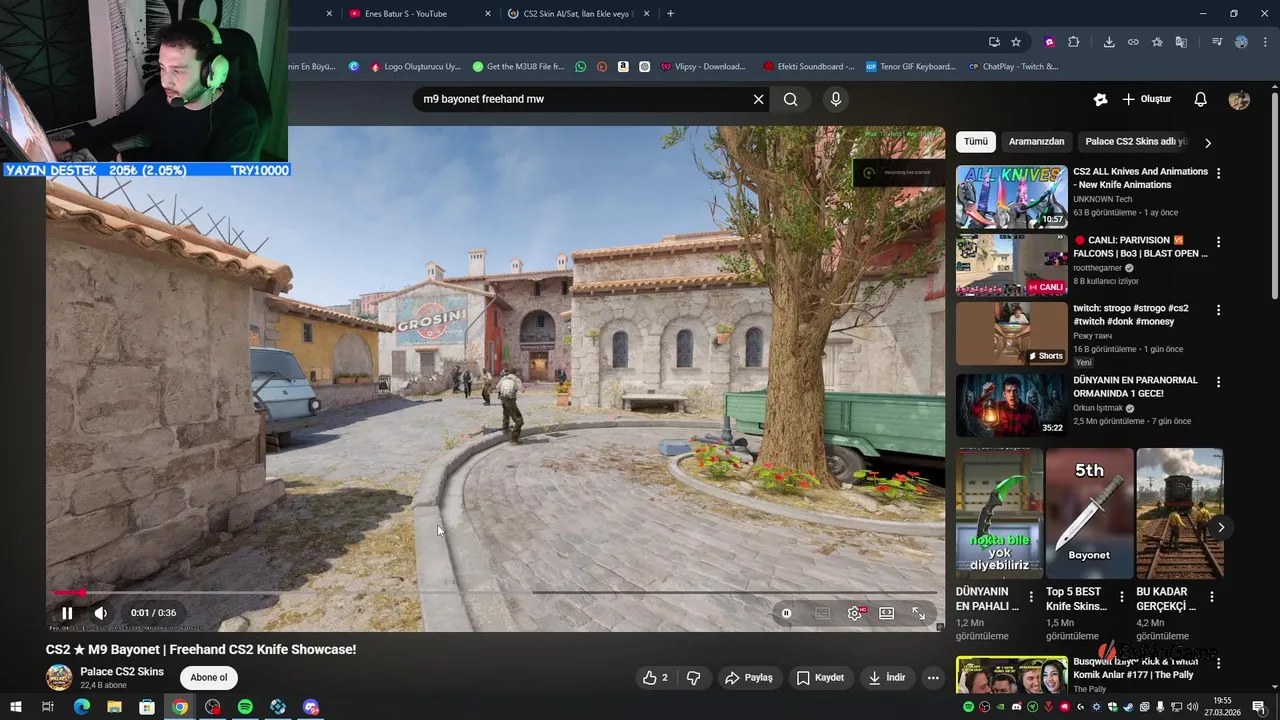Like the video with thumbs up
This screenshot has height=720, width=1280.
pyautogui.click(x=655, y=678)
